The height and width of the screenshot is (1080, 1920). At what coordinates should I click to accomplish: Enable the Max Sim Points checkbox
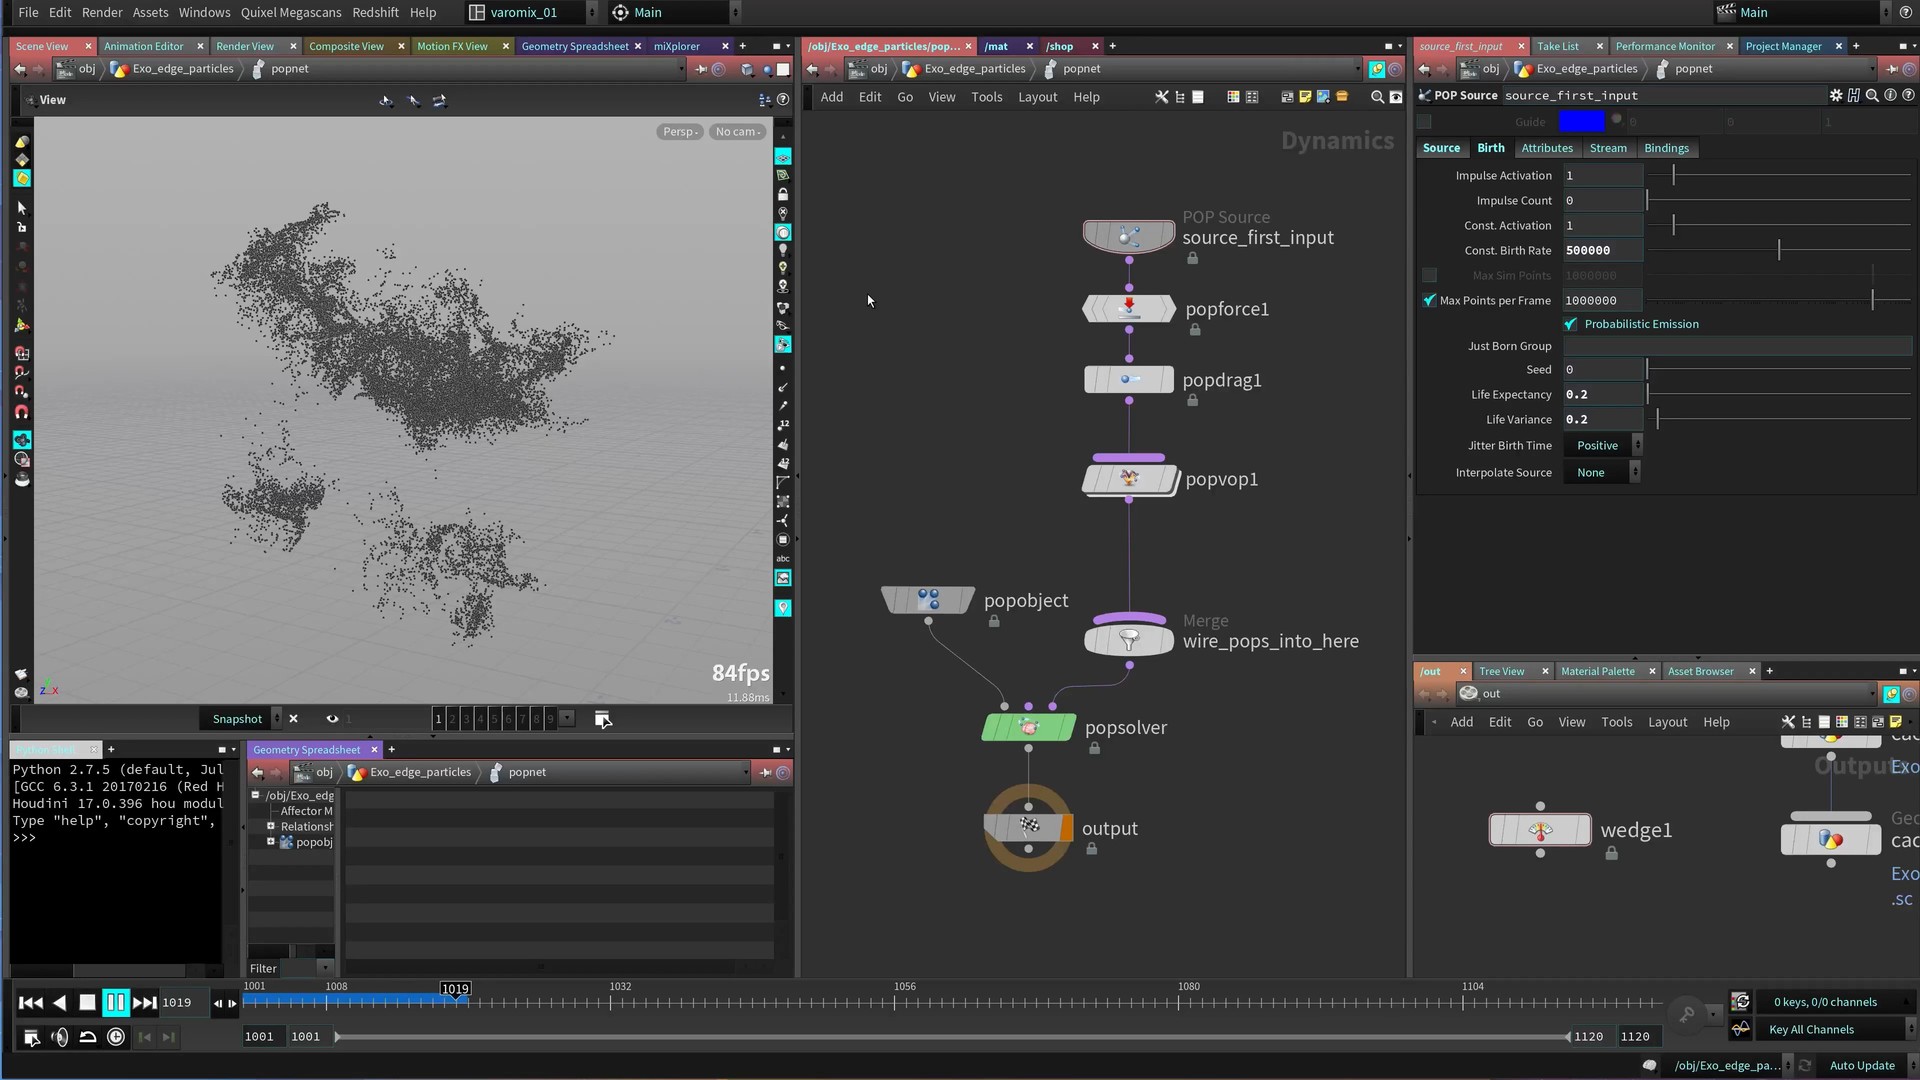point(1429,275)
